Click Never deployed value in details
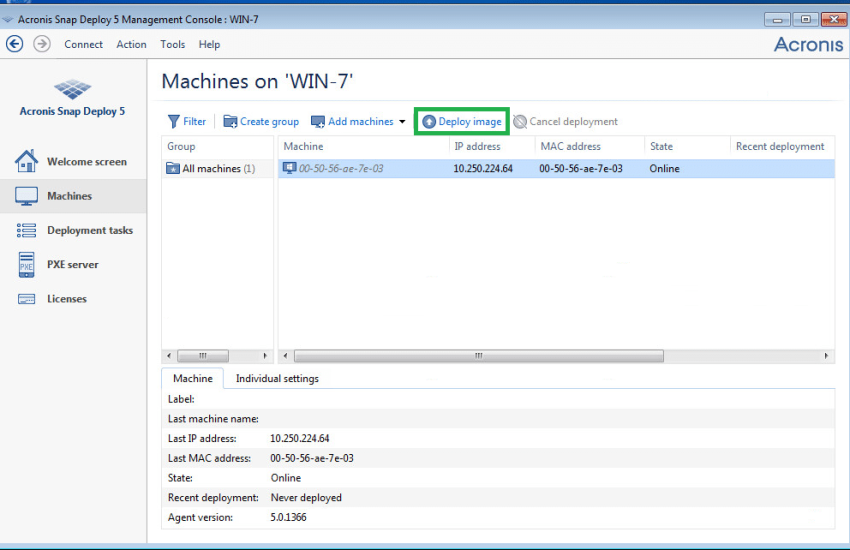The image size is (850, 550). tap(306, 497)
